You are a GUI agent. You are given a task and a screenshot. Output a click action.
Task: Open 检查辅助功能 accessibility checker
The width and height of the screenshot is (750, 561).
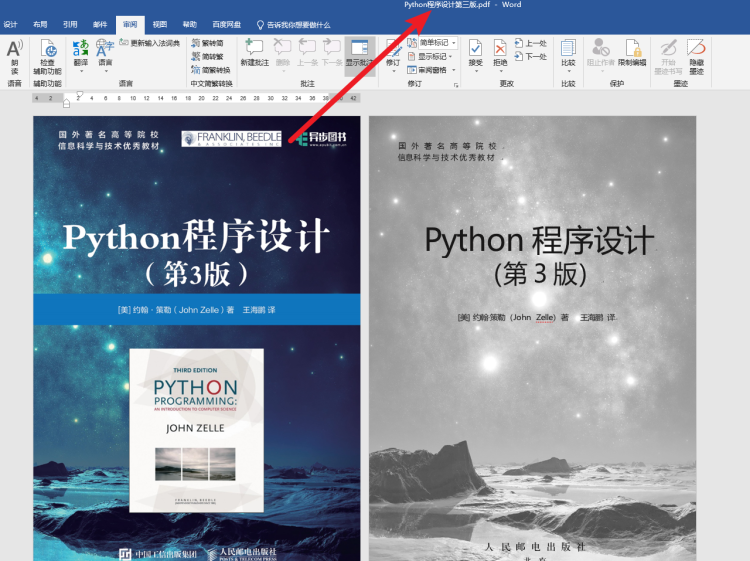[x=47, y=58]
